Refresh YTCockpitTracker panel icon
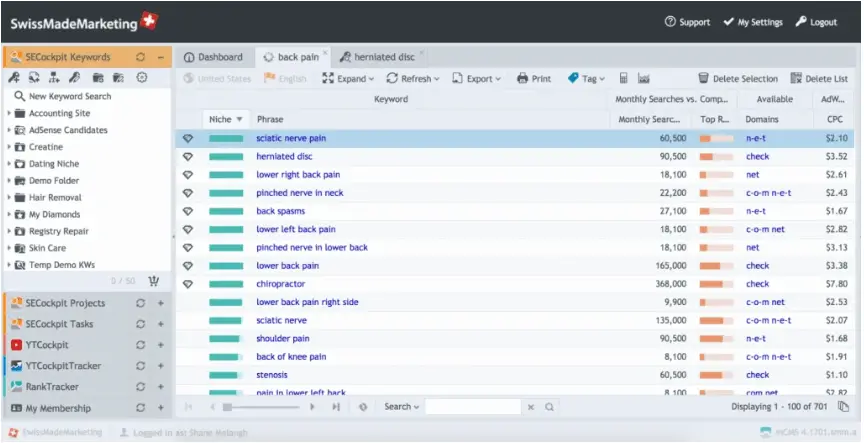The height and width of the screenshot is (443, 864). 141,366
